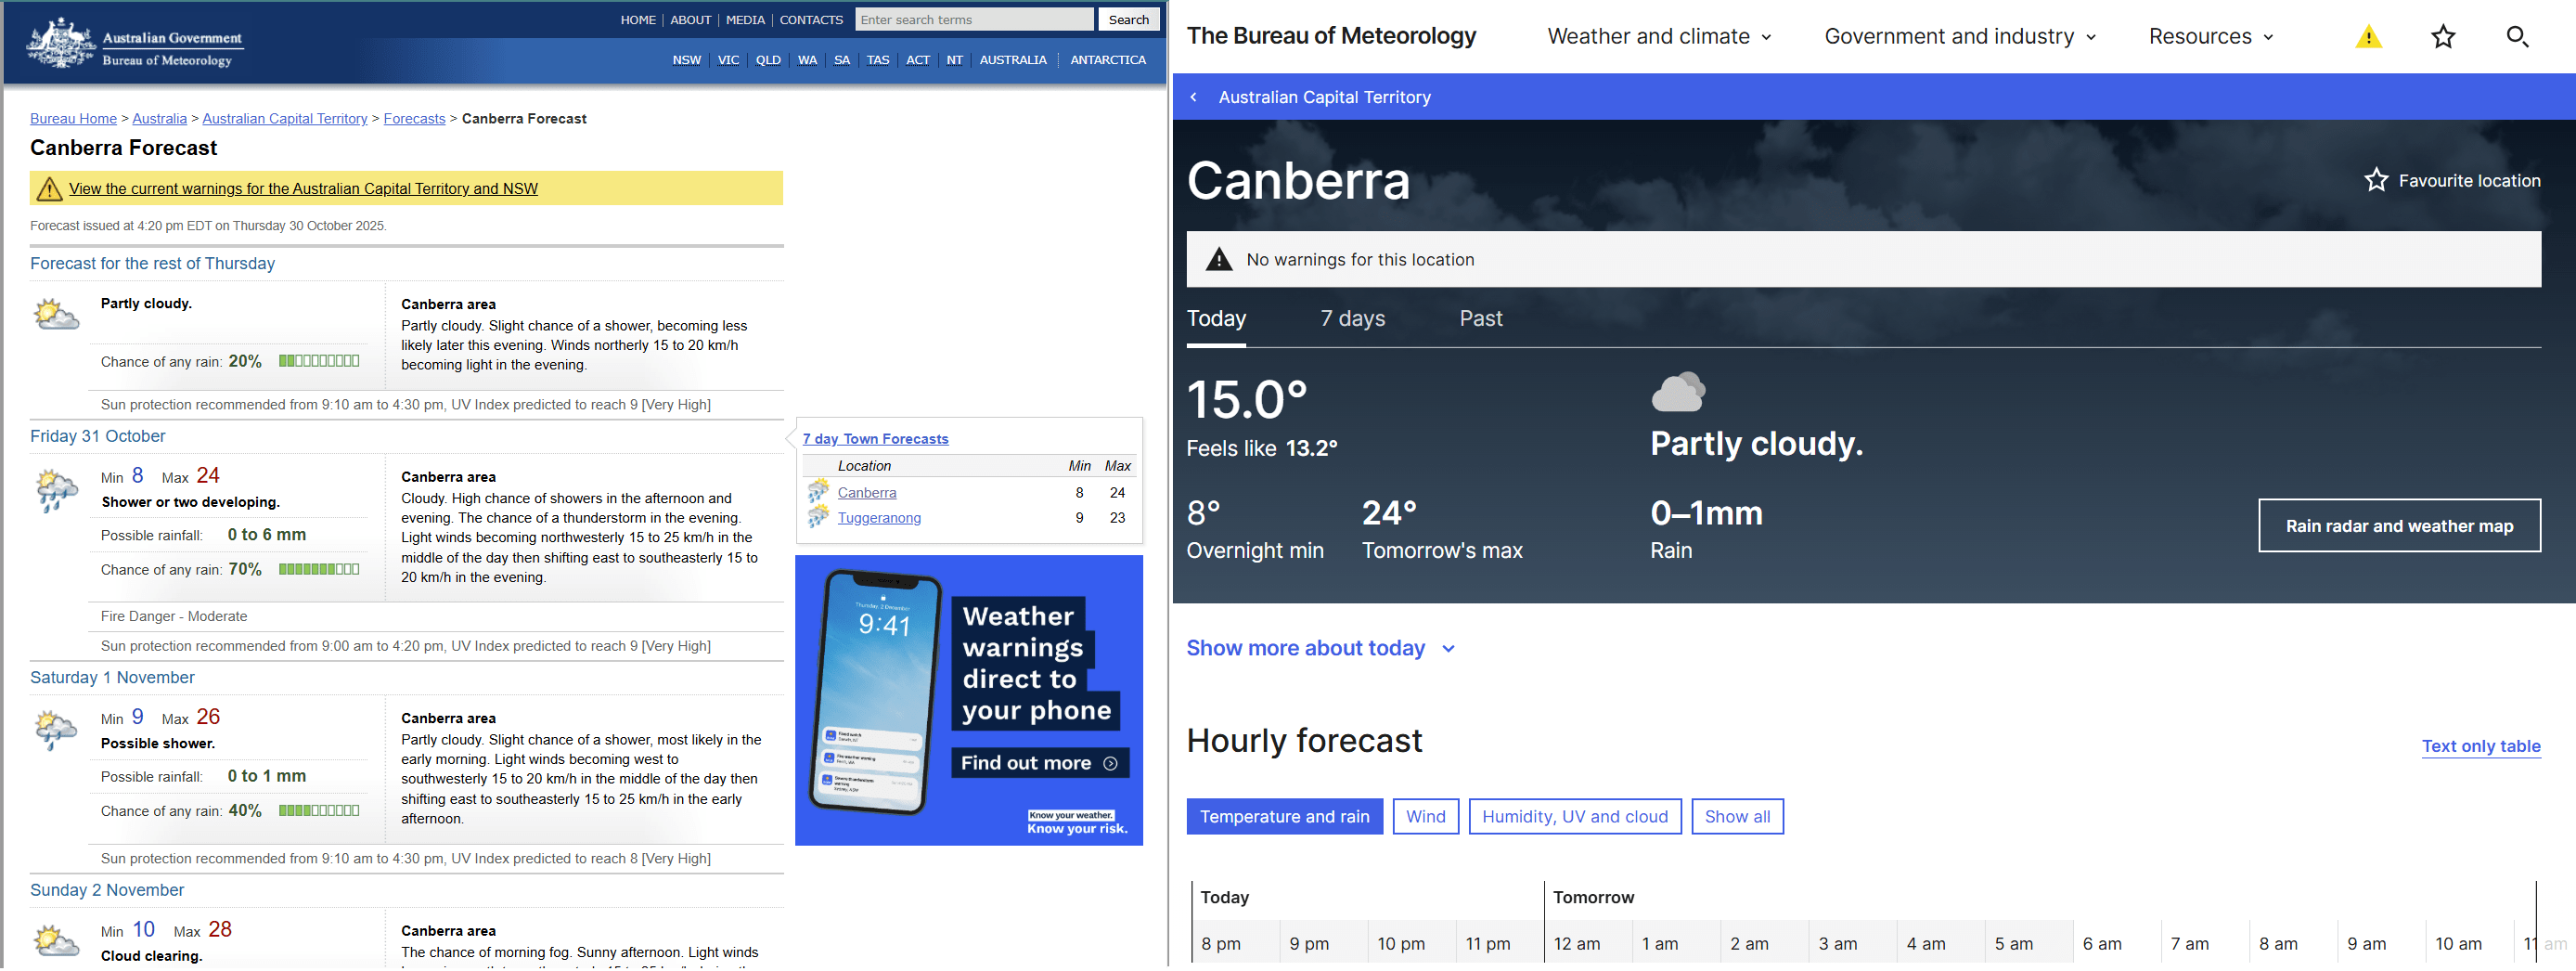Switch to the Past tab
Viewport: 2576px width, 971px height.
point(1480,319)
